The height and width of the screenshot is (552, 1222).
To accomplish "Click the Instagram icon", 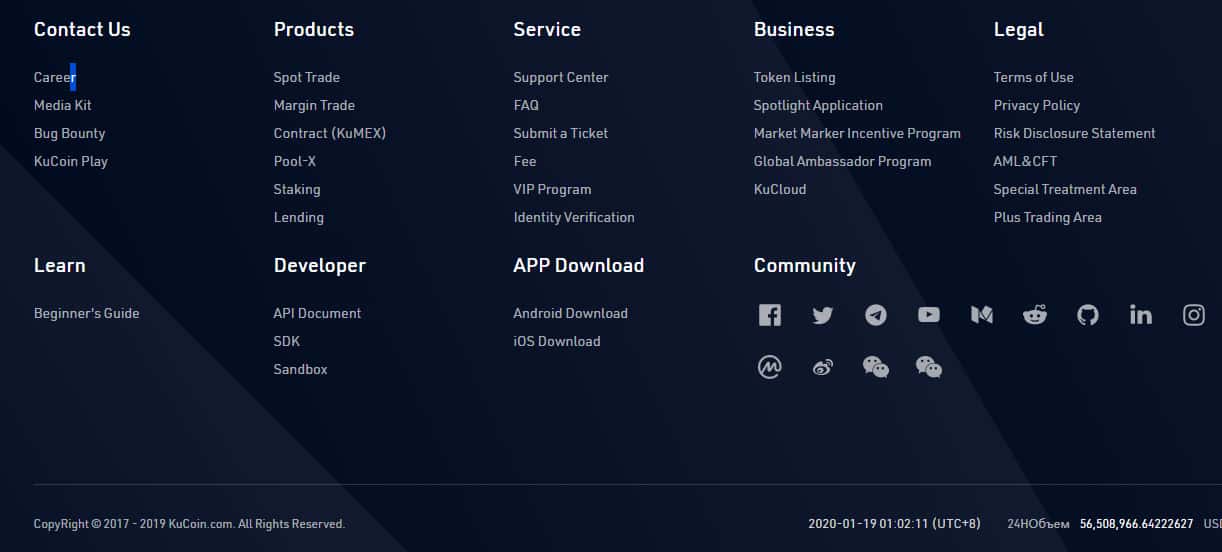I will click(1193, 316).
